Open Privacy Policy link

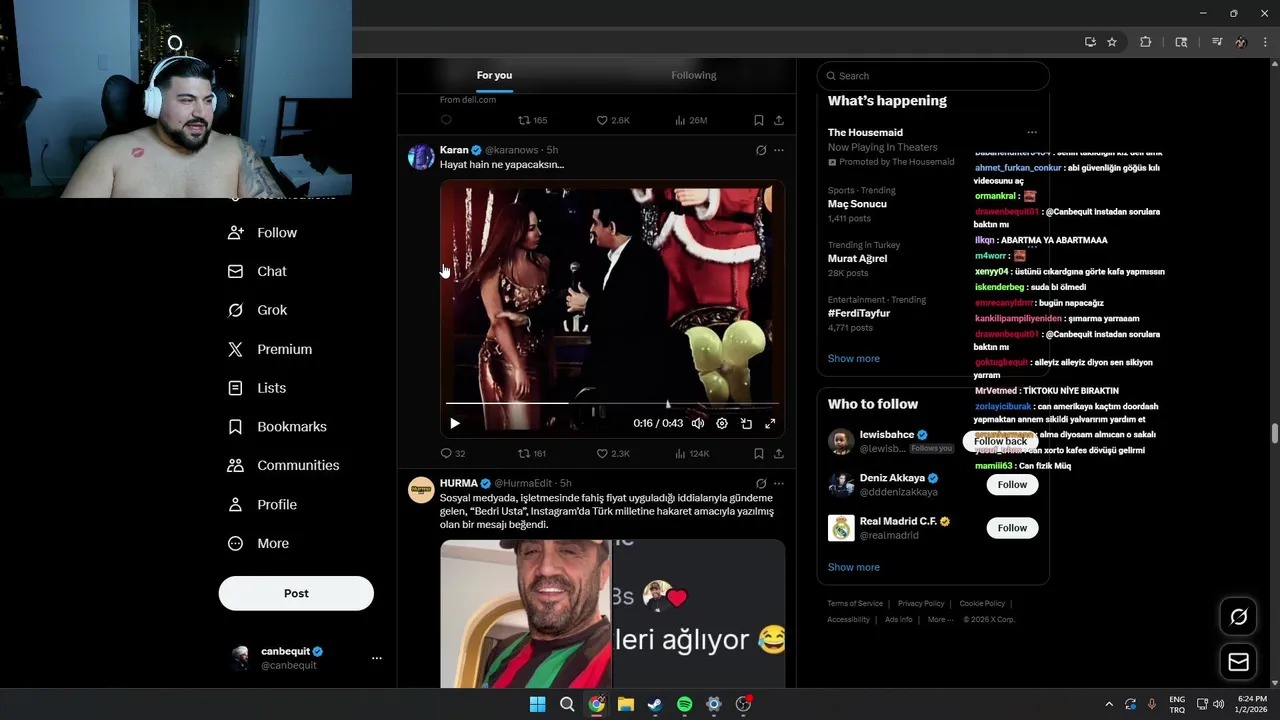(x=921, y=603)
